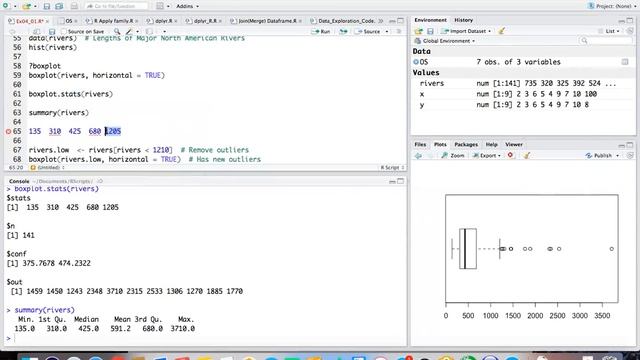Screen dimensions: 640x360
Task: Switch to the Environment tab
Action: click(x=430, y=20)
